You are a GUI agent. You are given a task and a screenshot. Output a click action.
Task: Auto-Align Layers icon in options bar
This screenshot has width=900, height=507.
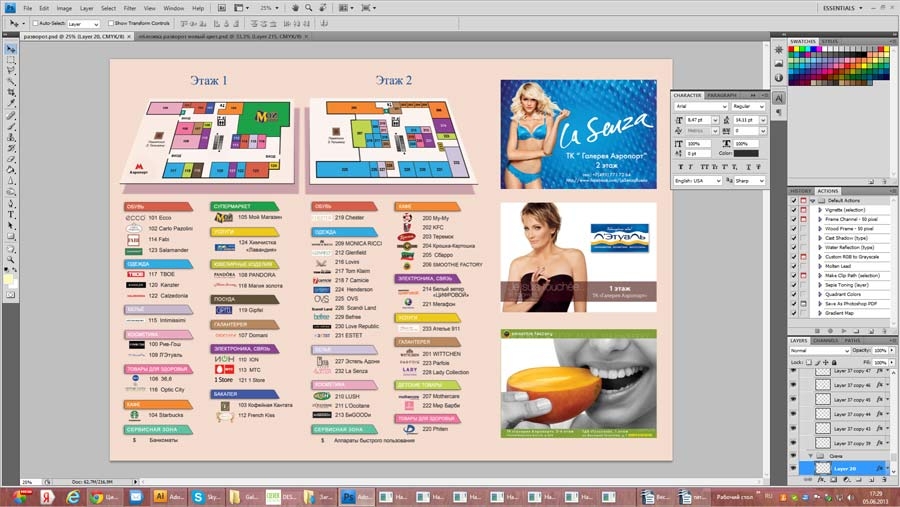324,24
